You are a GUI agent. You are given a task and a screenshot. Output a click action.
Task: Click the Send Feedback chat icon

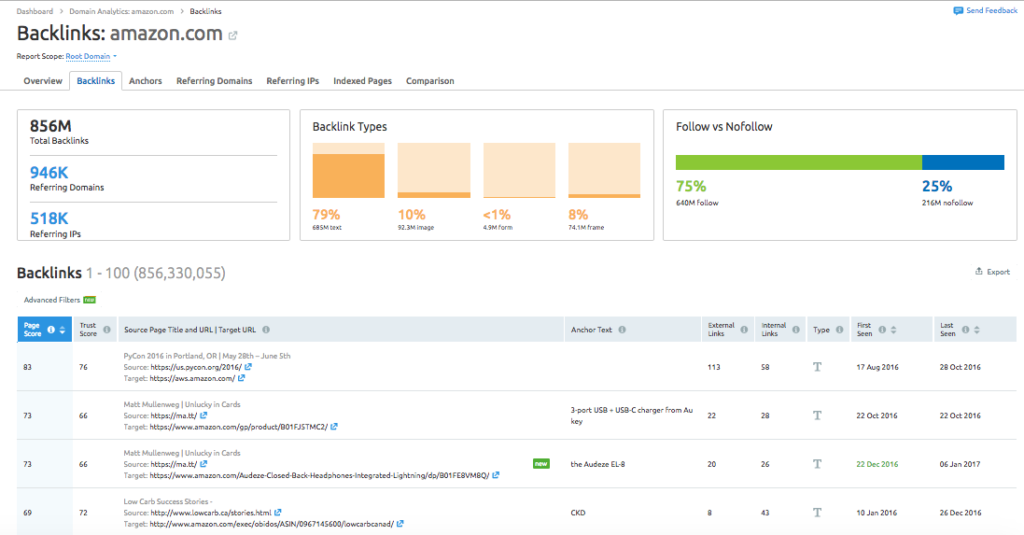[x=958, y=10]
